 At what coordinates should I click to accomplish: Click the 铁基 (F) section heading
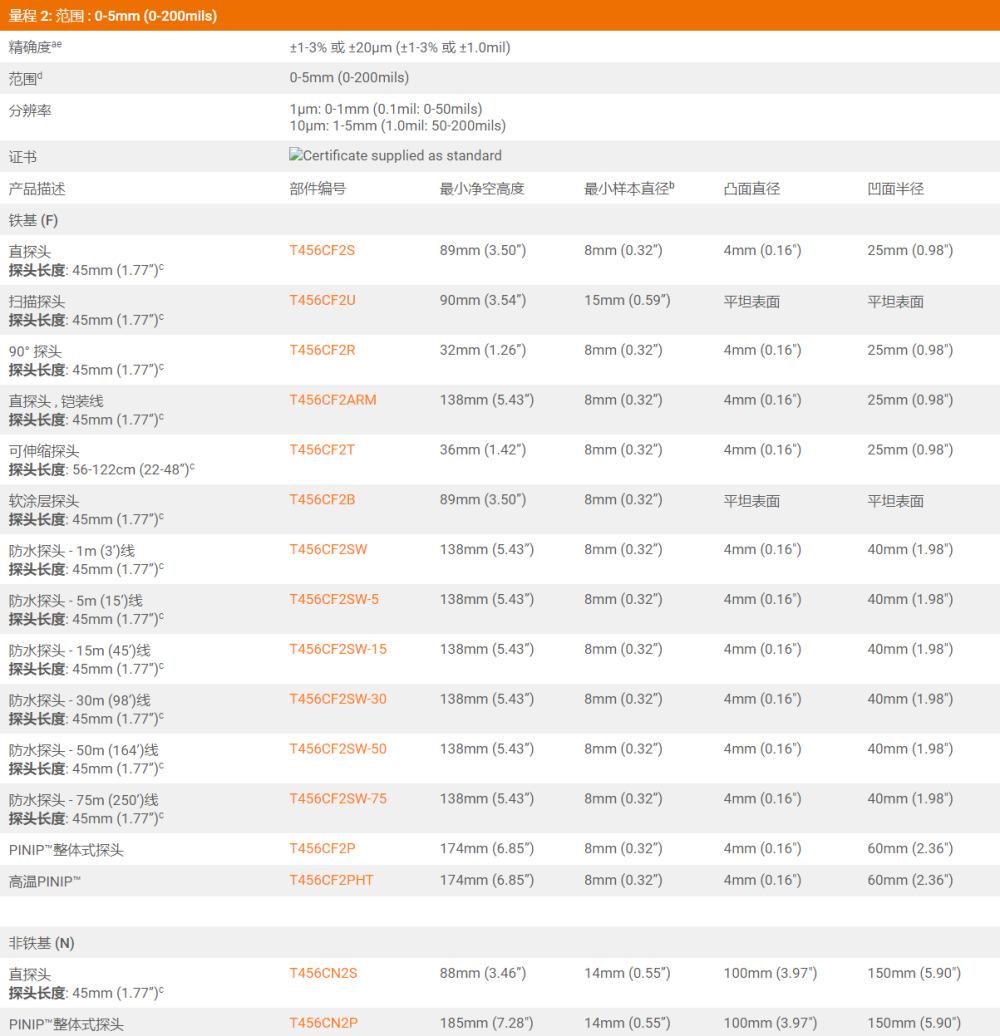(x=33, y=220)
